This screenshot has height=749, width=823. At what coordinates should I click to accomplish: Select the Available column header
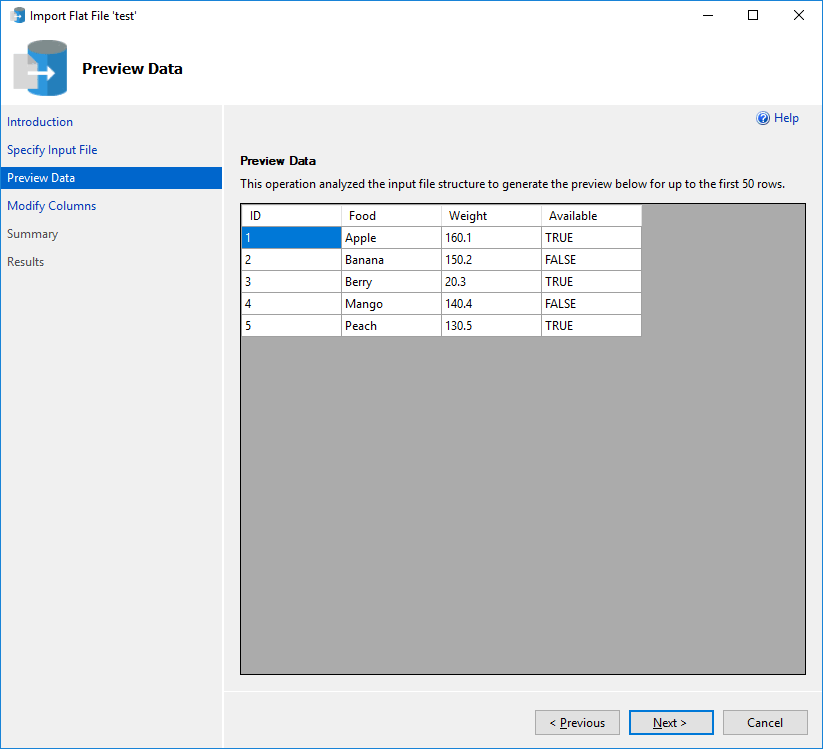click(590, 215)
